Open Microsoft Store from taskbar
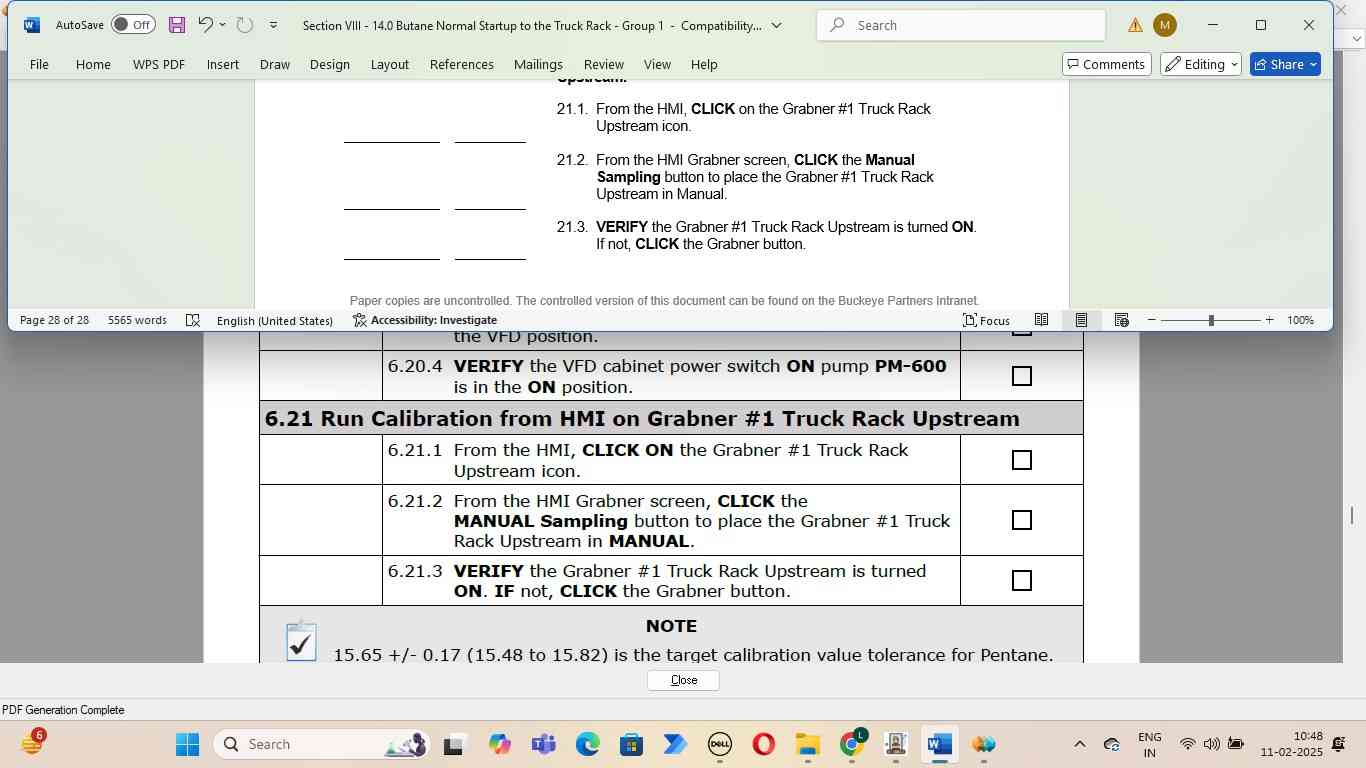 (631, 744)
